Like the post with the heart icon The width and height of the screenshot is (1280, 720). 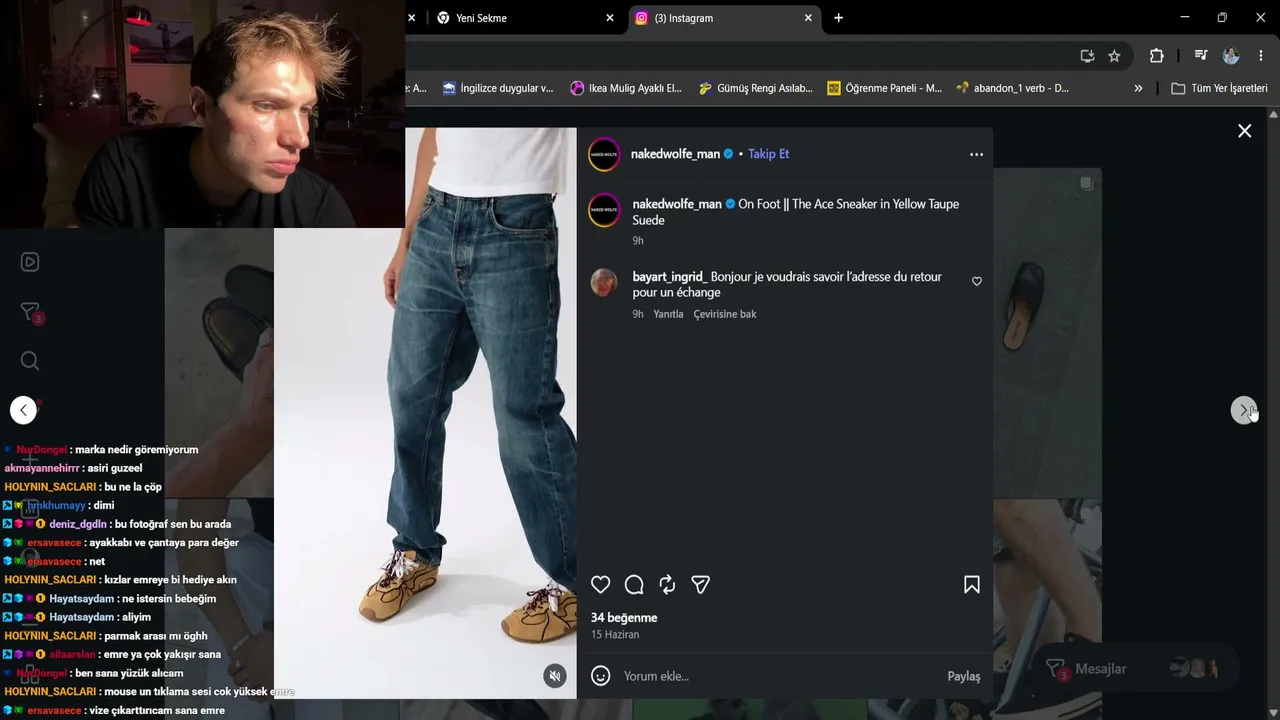(600, 585)
